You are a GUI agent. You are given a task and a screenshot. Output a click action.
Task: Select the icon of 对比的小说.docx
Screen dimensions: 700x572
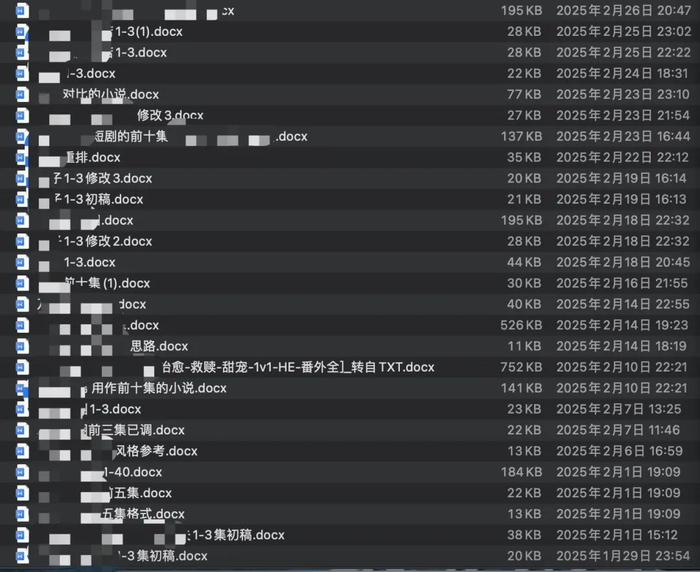pyautogui.click(x=22, y=94)
